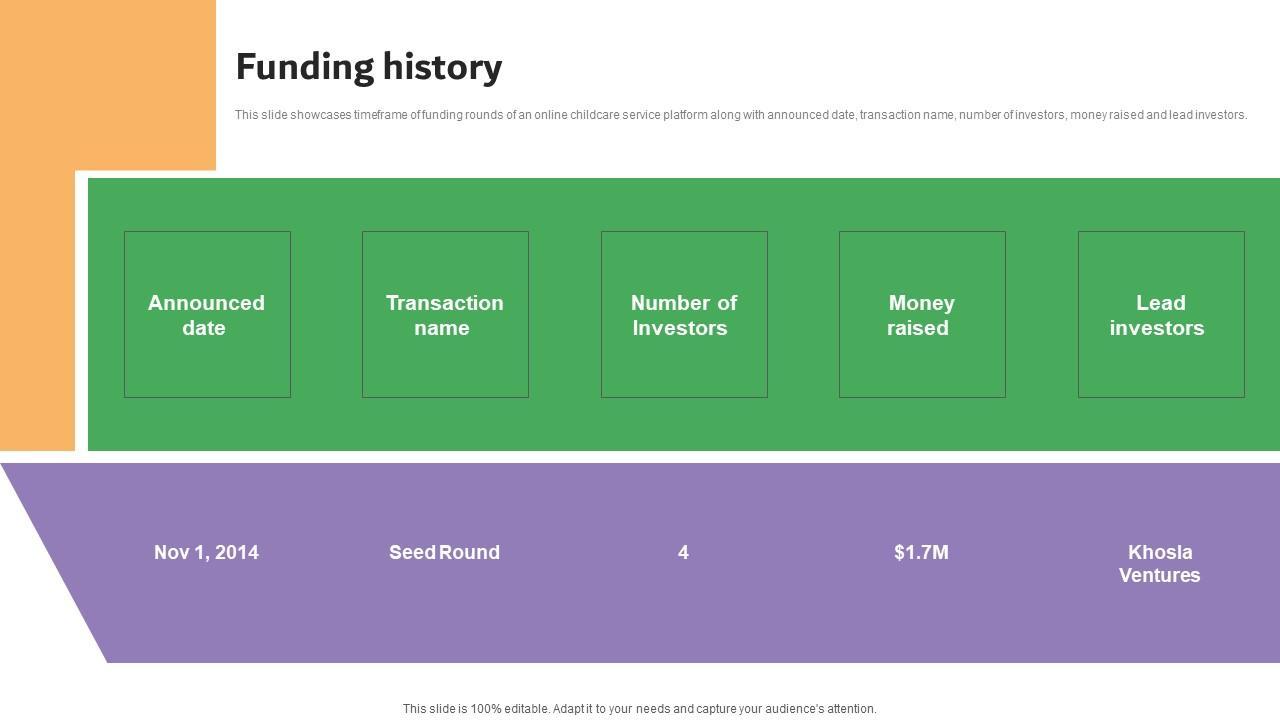Select the "Nov 1, 2014" date value

click(206, 552)
